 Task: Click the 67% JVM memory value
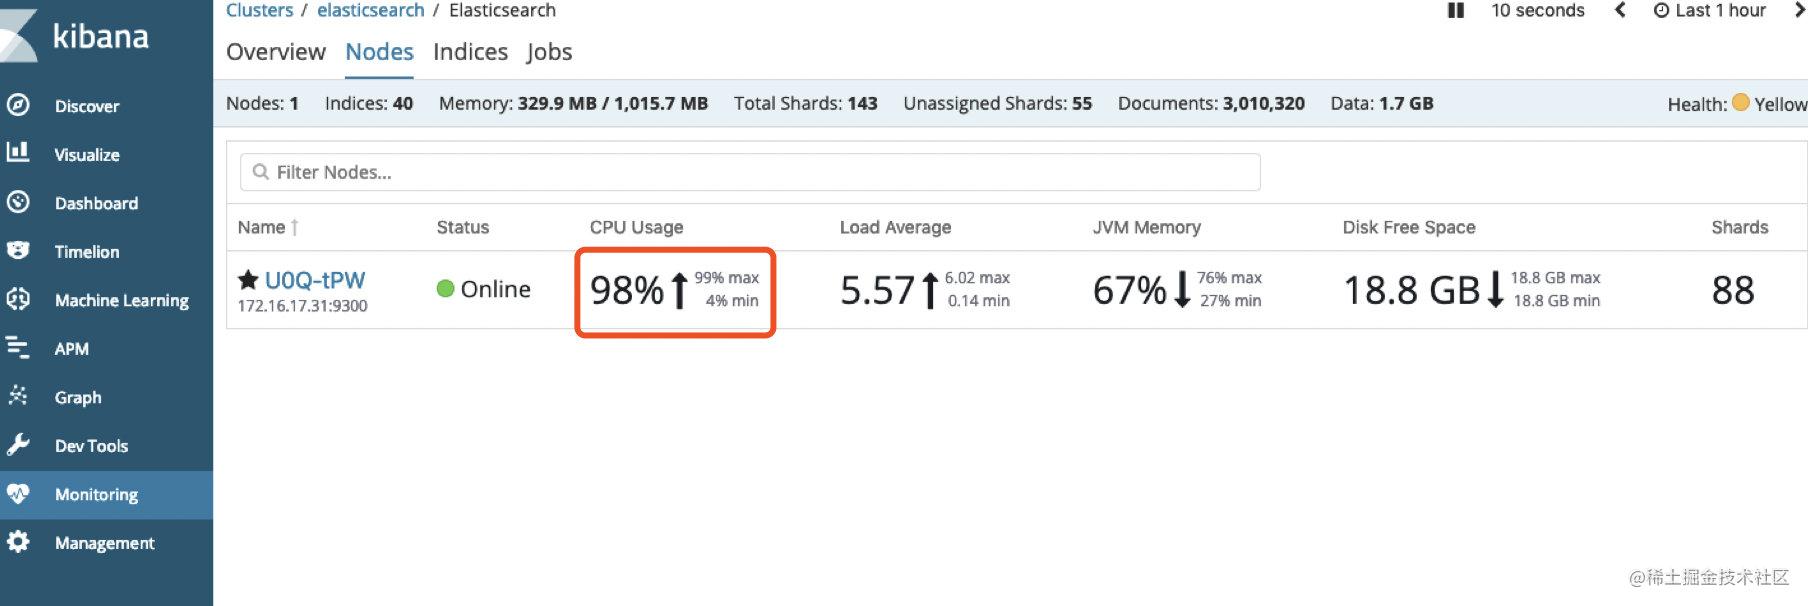pos(1130,291)
